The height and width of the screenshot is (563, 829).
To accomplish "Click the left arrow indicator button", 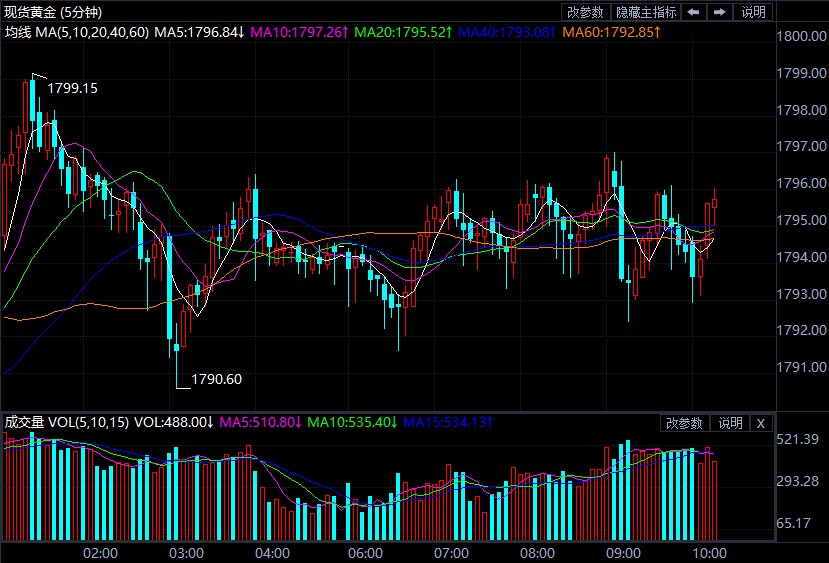I will (x=694, y=12).
